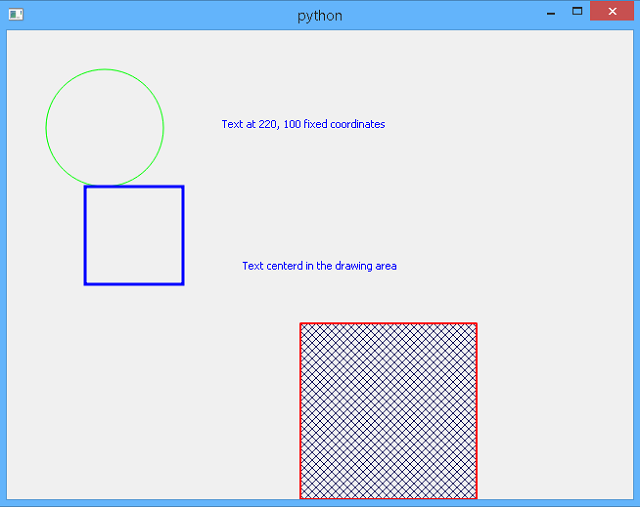The width and height of the screenshot is (640, 507).
Task: Minimize the python window
Action: pos(551,12)
